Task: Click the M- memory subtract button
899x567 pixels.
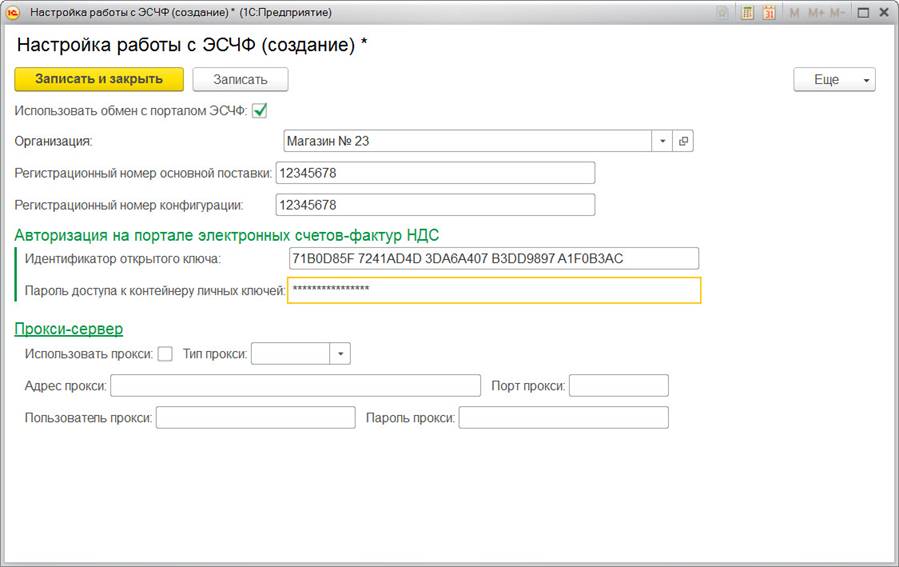Action: 838,13
